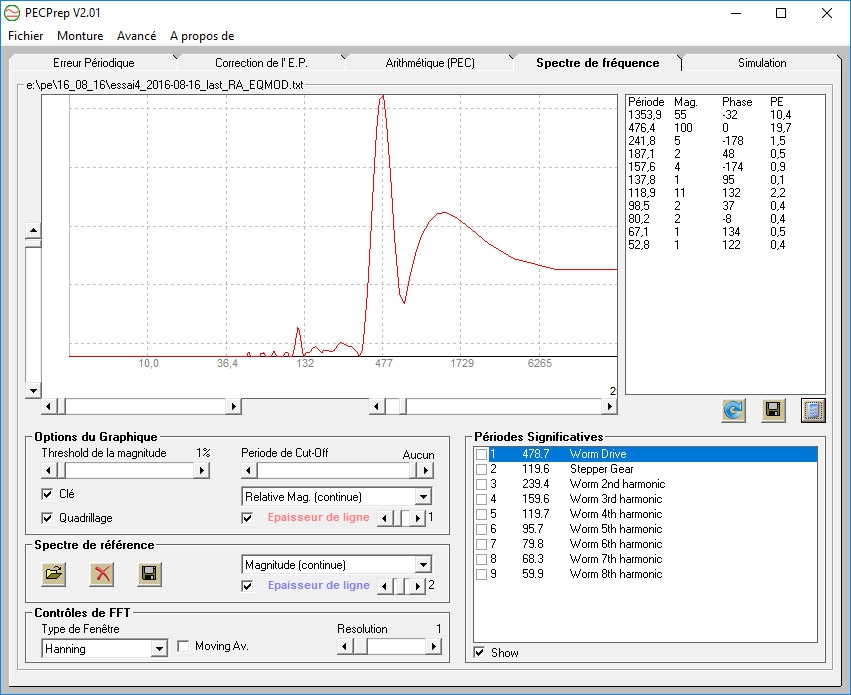Select the Worm 7th harmonic row

coord(645,559)
